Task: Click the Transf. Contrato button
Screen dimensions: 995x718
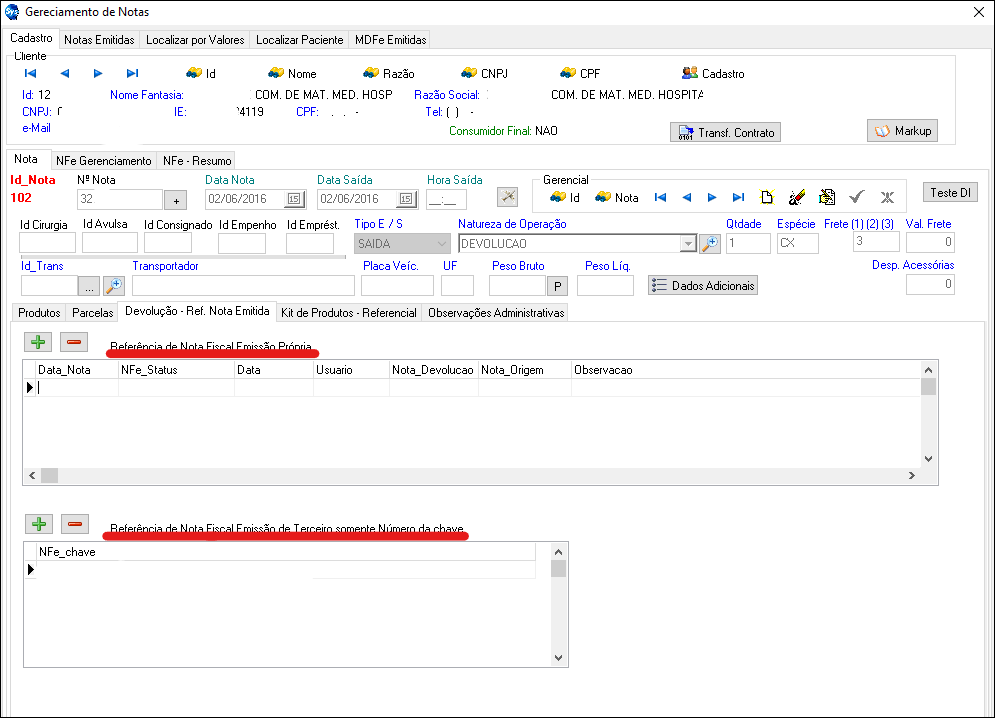Action: tap(725, 133)
